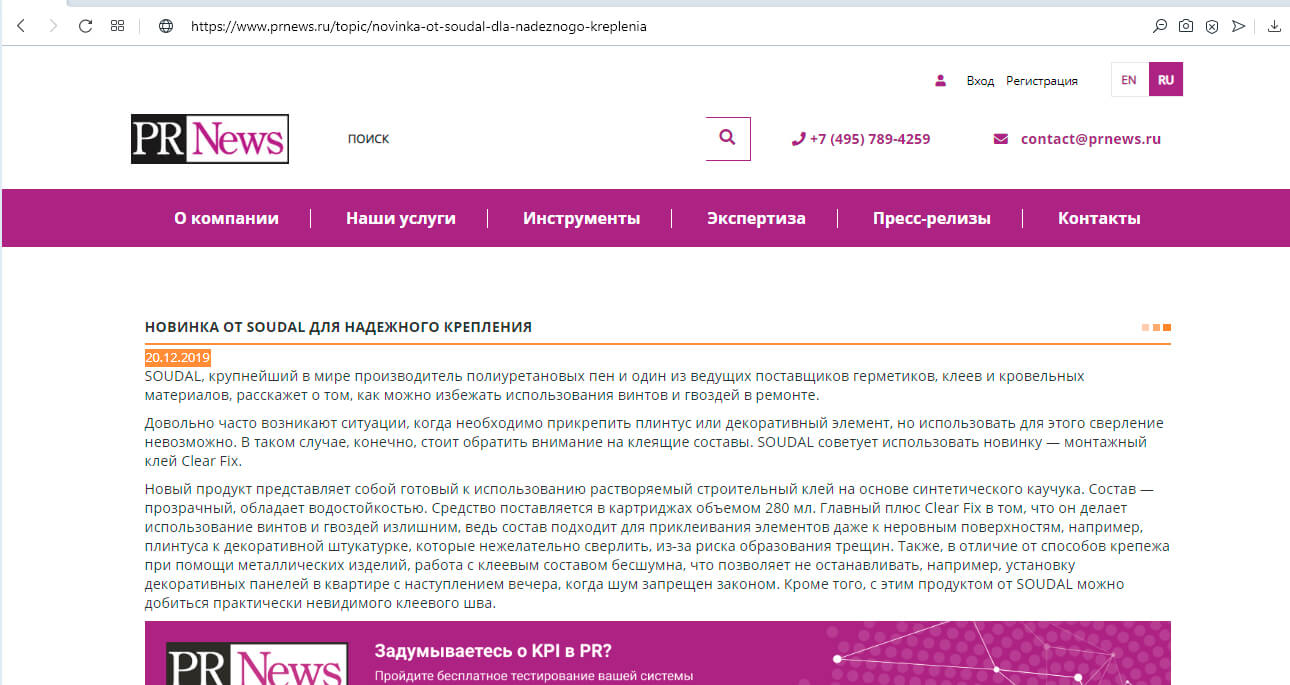The width and height of the screenshot is (1290, 685).
Task: Click the site search magnifier button
Action: click(727, 138)
